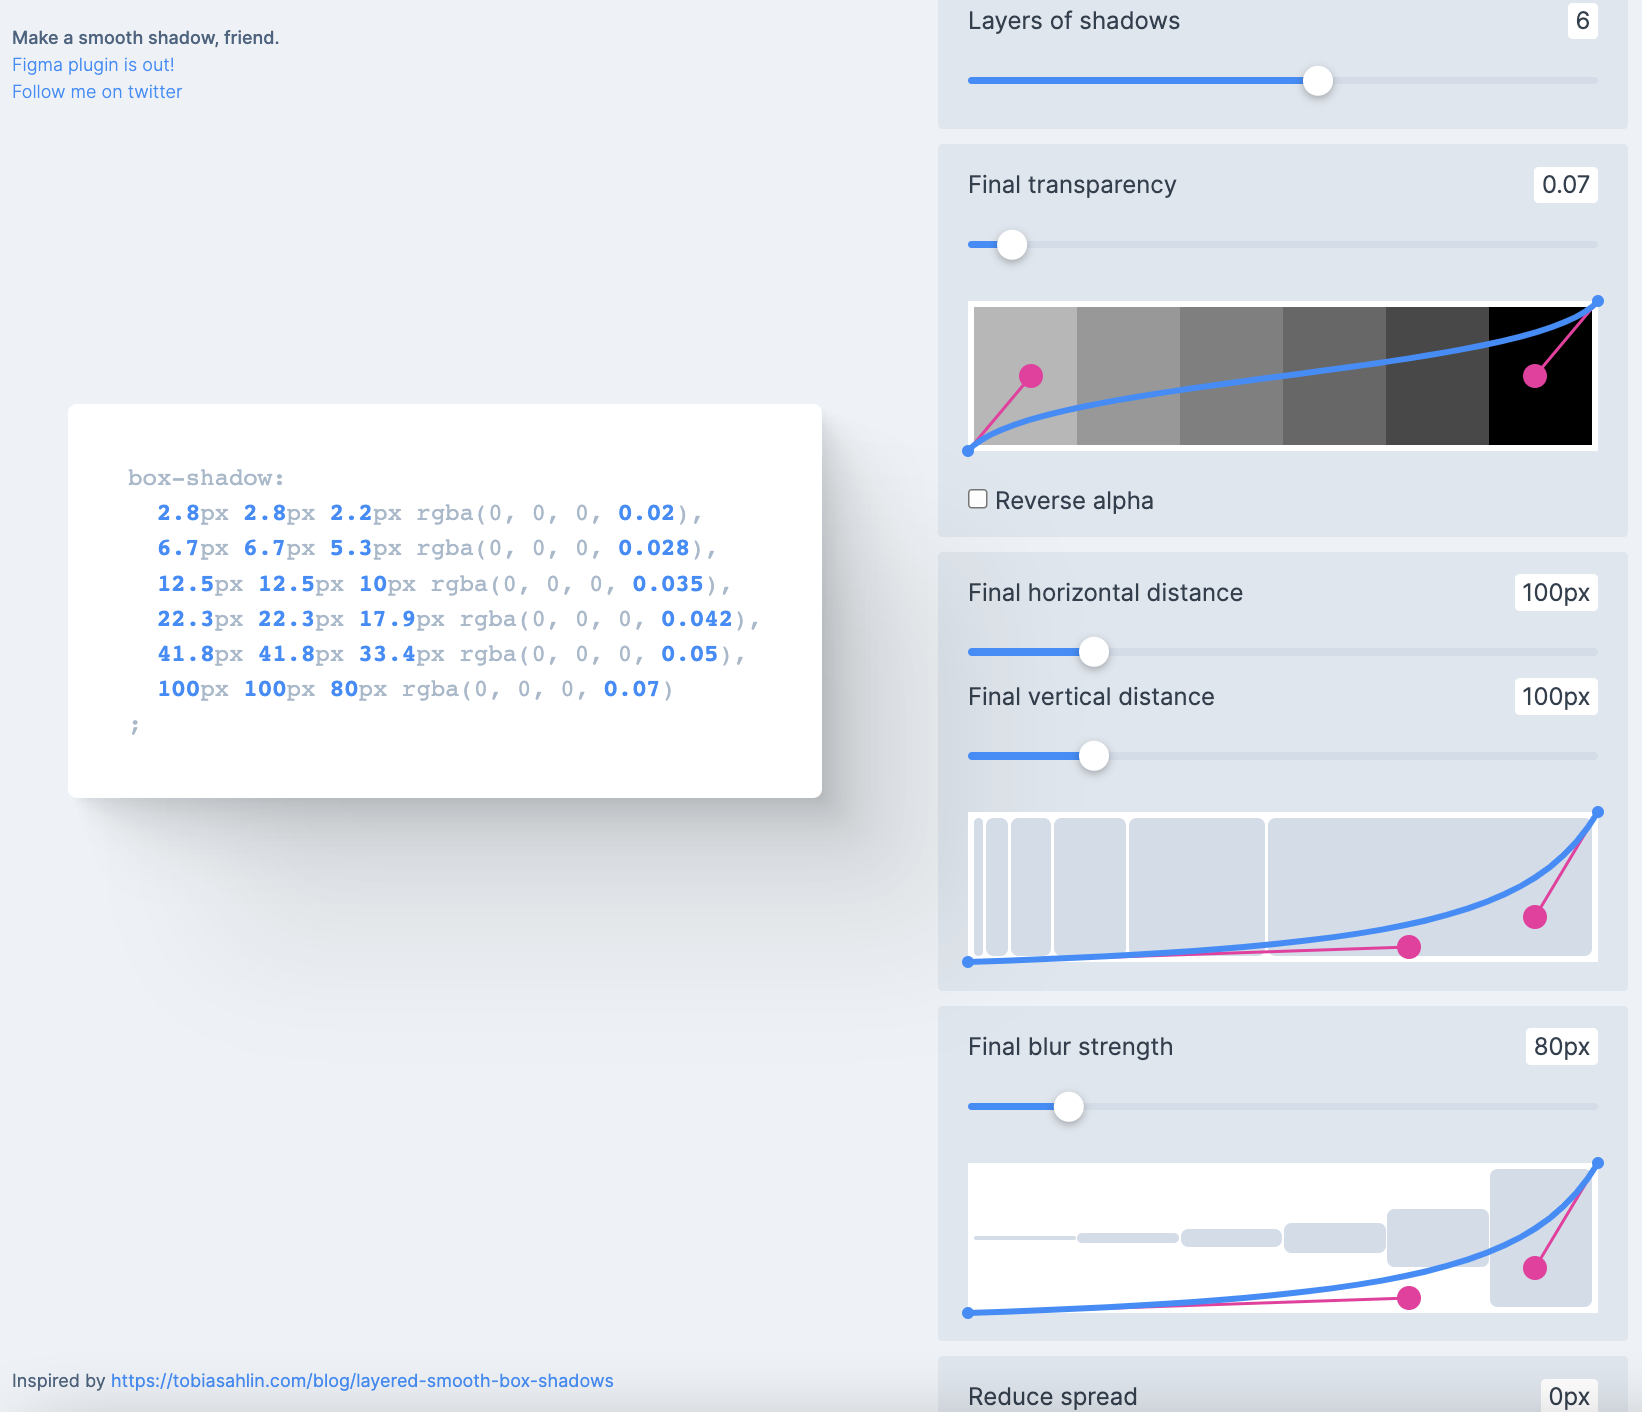This screenshot has width=1642, height=1412.
Task: Click the Final blur strength slider handle
Action: coord(1069,1107)
